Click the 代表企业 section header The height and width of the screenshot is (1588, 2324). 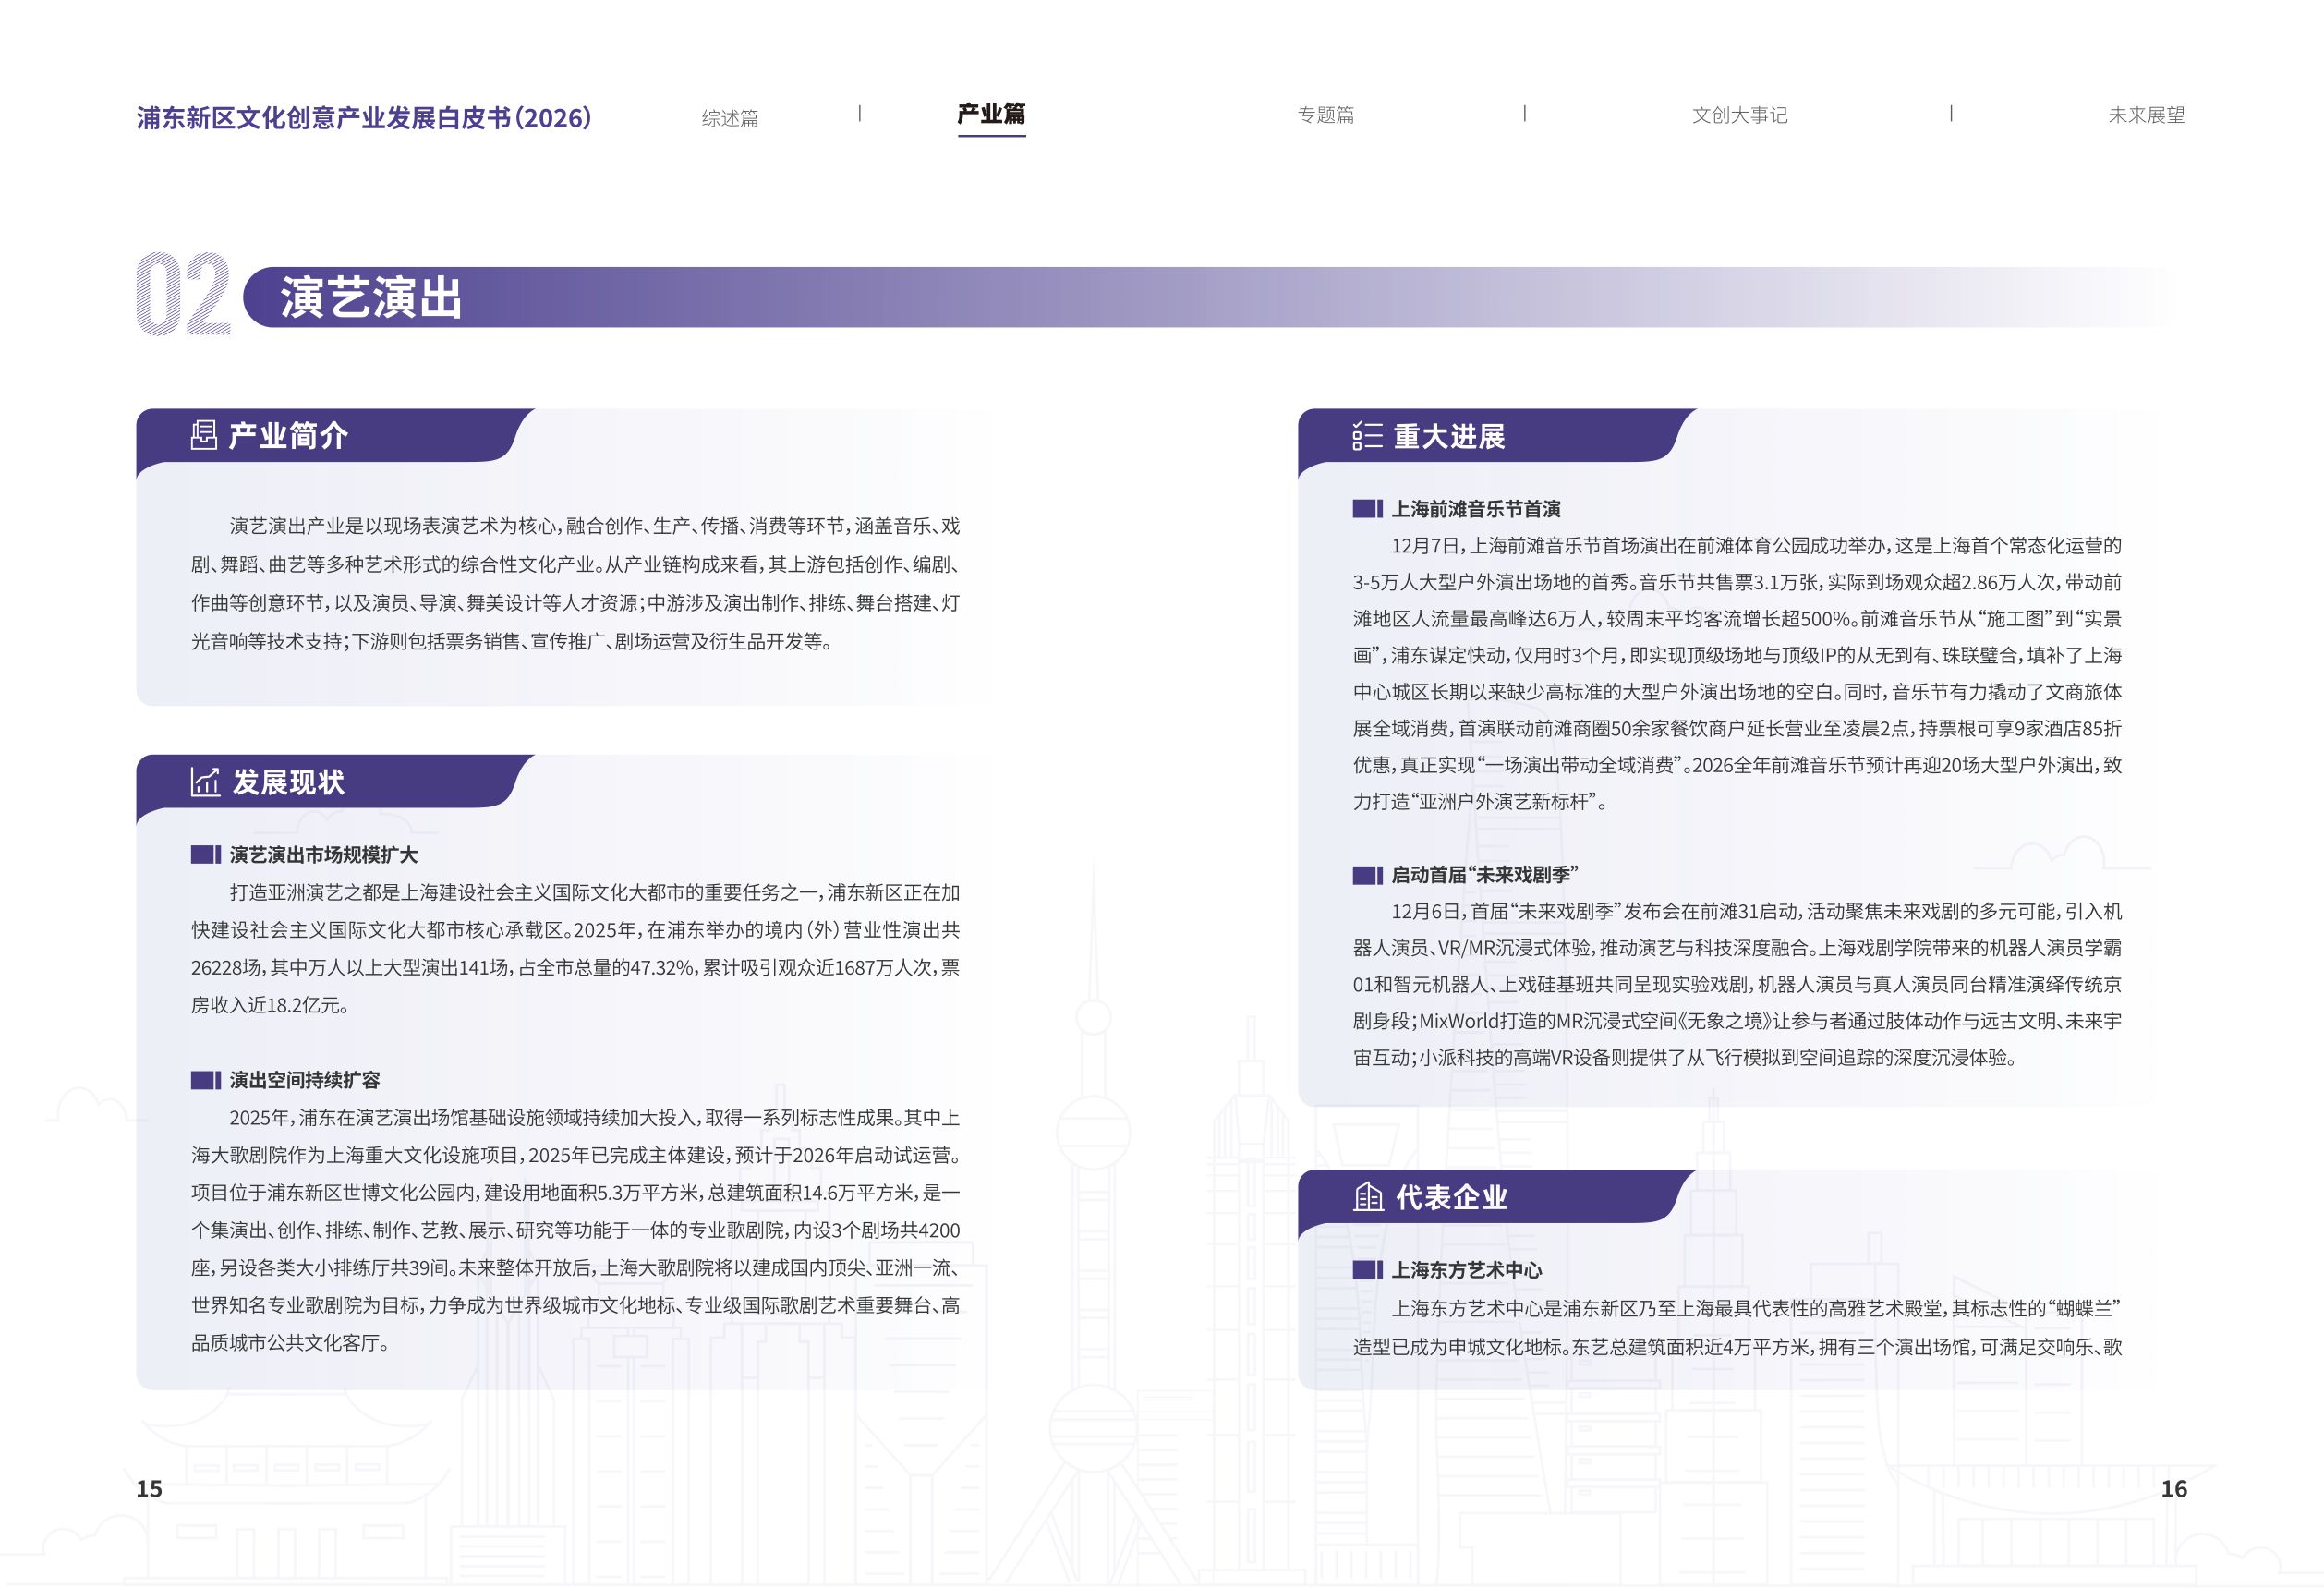(x=1451, y=1197)
